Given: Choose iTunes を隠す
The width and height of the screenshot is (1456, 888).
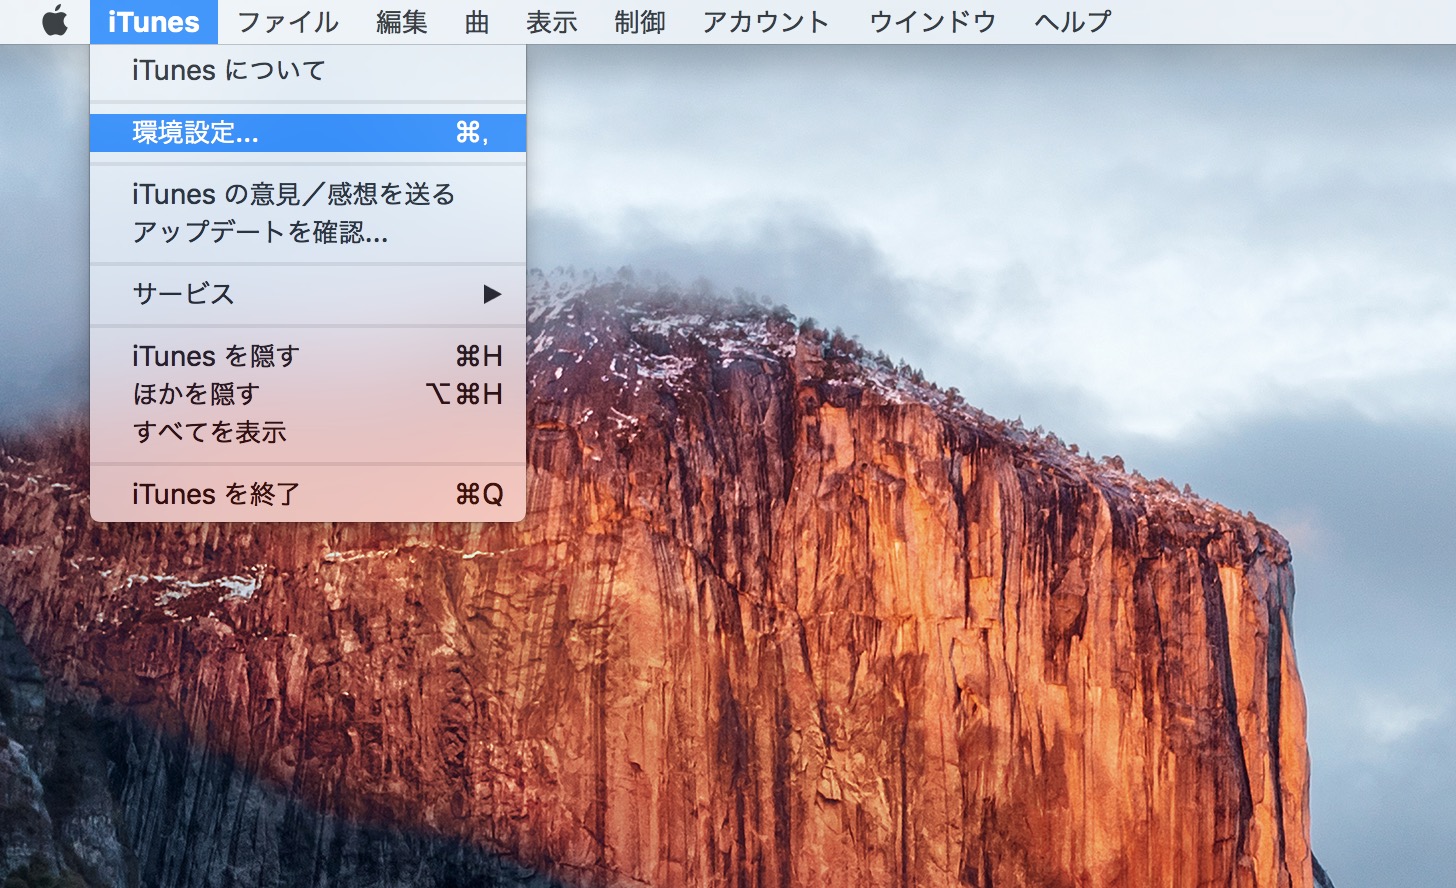Looking at the screenshot, I should tap(308, 356).
